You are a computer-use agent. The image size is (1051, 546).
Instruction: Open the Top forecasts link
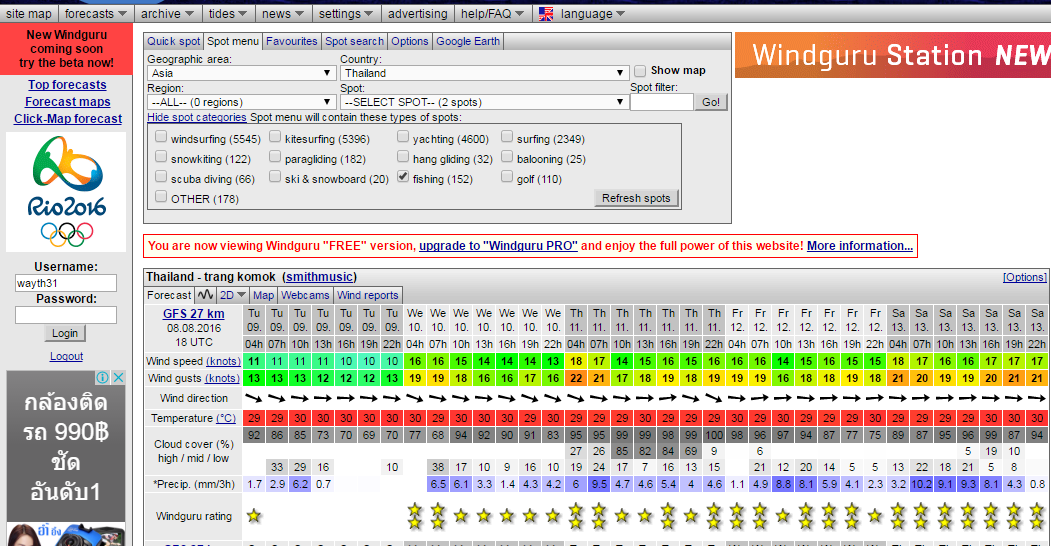tap(67, 84)
